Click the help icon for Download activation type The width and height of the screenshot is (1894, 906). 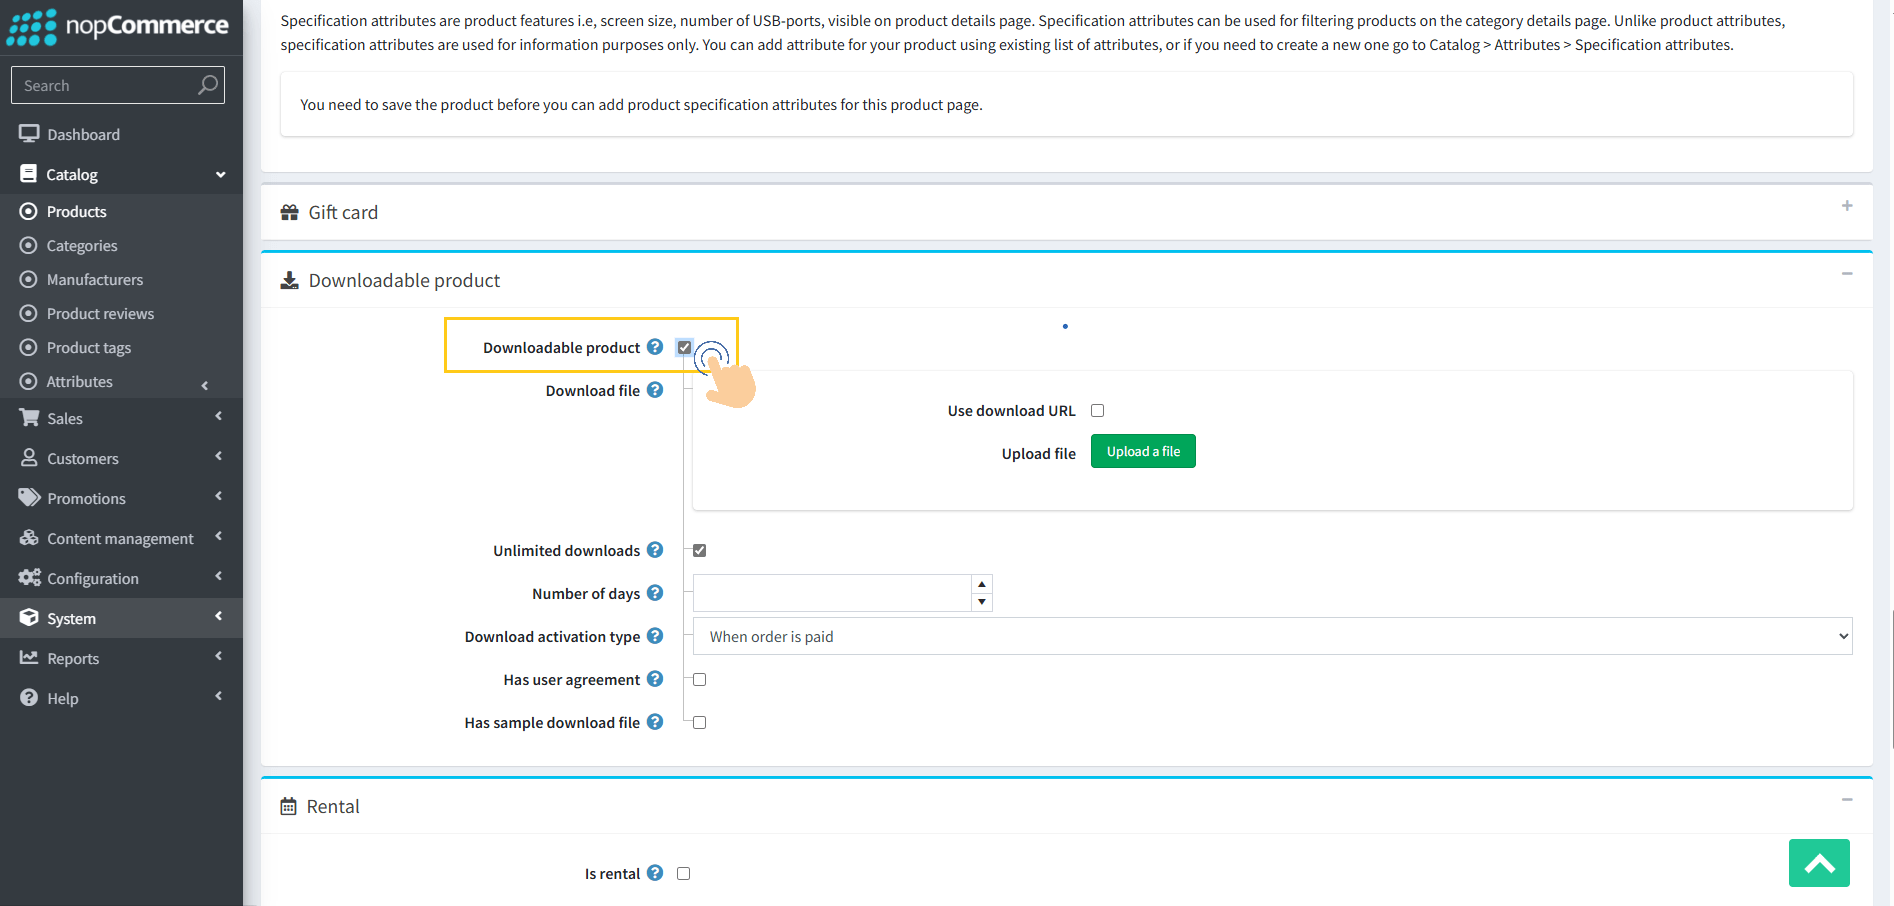coord(655,636)
